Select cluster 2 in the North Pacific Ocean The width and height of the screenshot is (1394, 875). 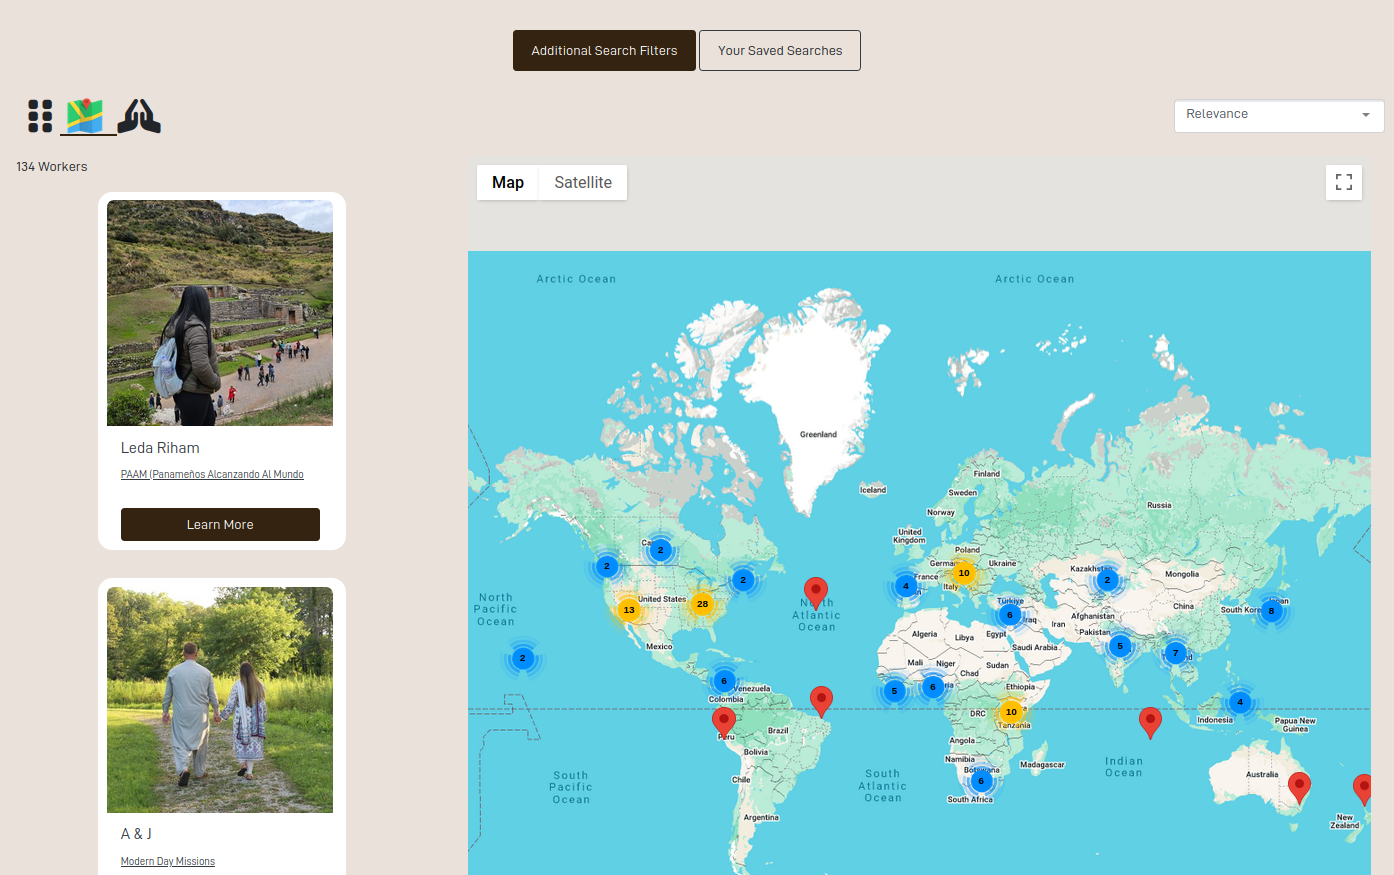coord(522,658)
